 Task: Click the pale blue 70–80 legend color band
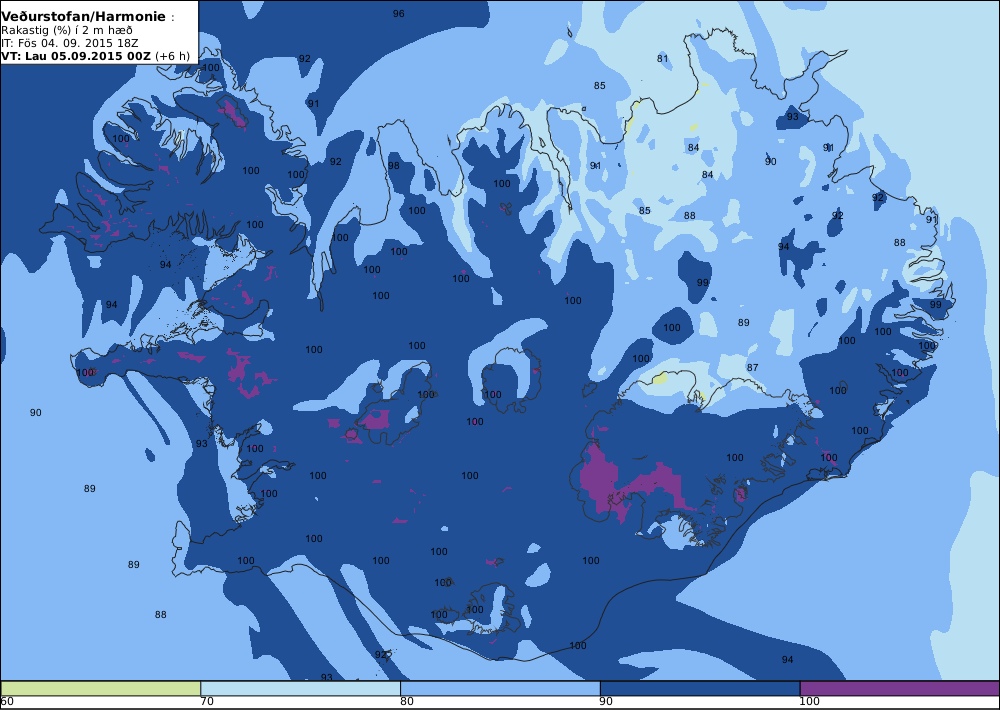(x=300, y=688)
